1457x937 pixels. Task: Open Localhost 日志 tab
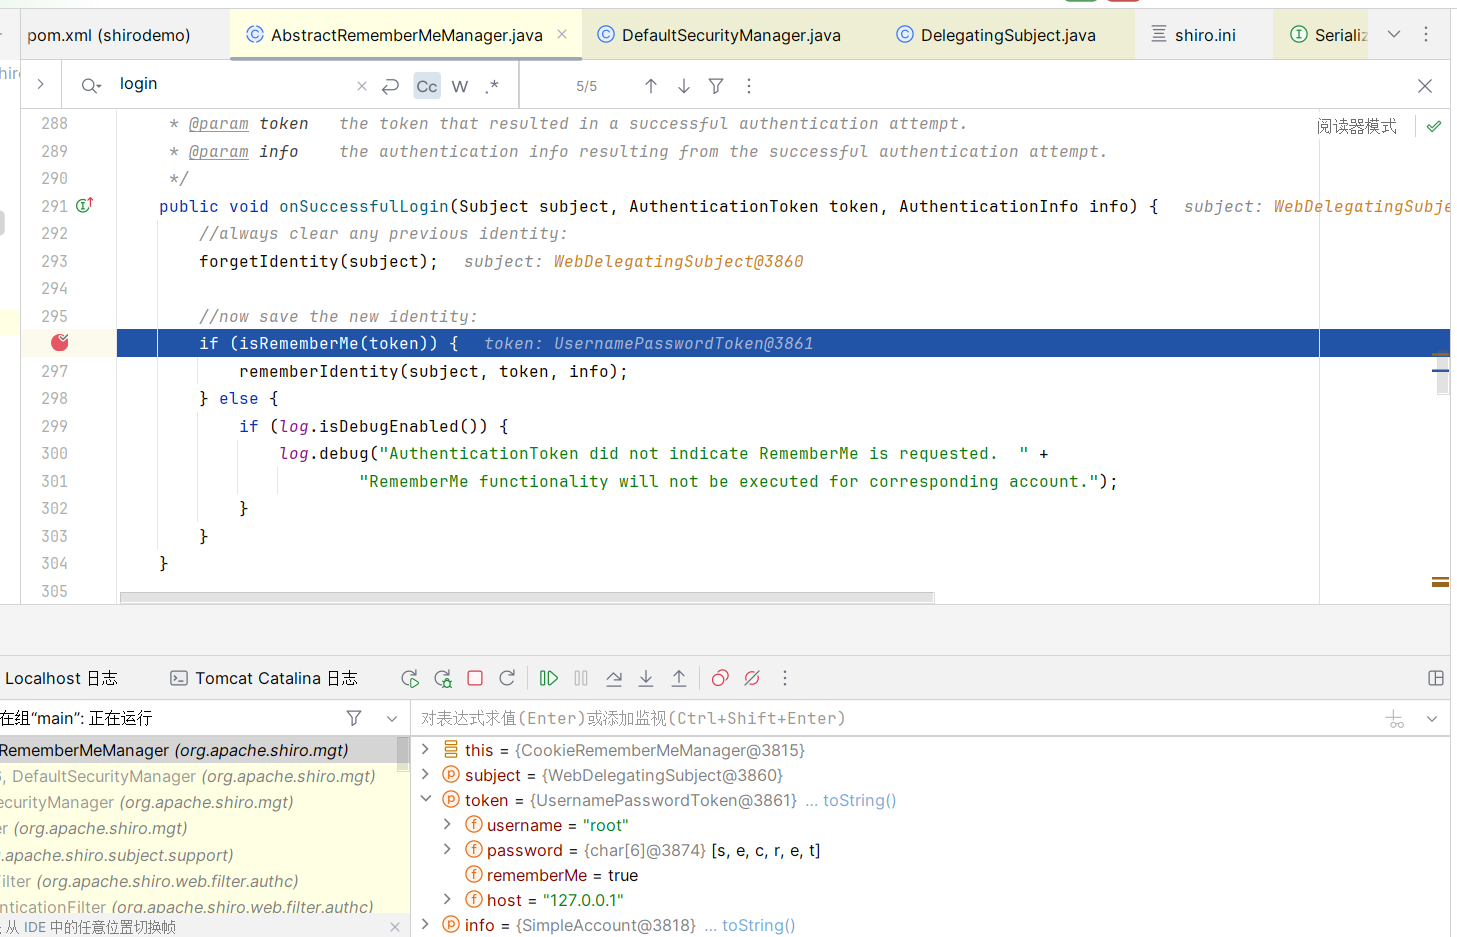tap(60, 678)
